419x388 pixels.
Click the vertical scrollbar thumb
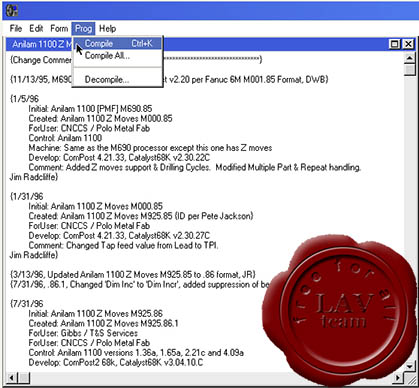click(x=410, y=70)
